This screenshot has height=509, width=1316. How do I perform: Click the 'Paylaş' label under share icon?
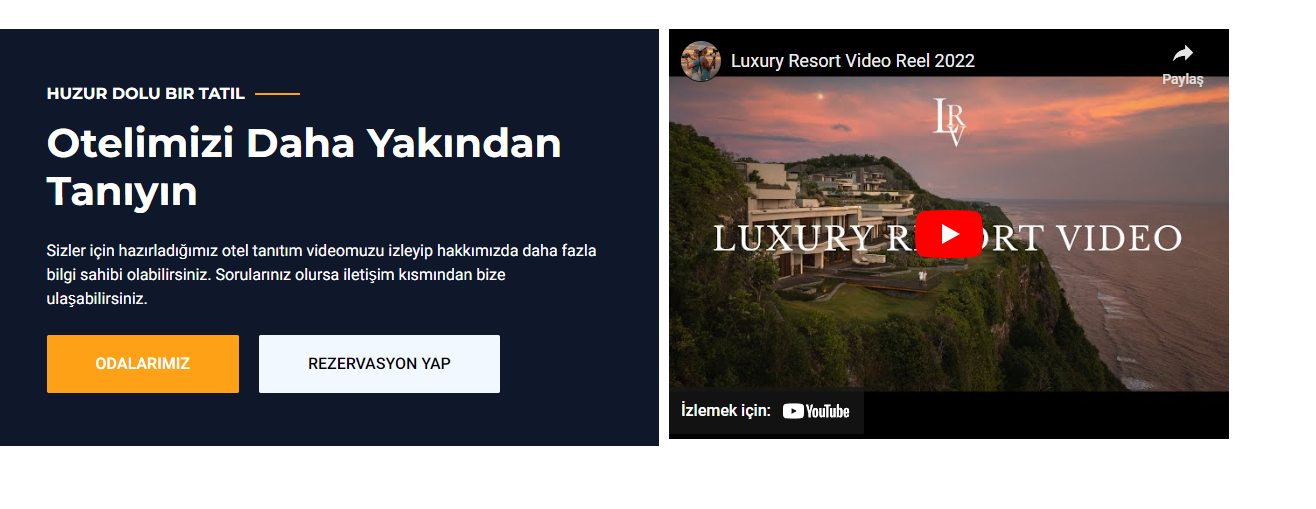(1183, 79)
